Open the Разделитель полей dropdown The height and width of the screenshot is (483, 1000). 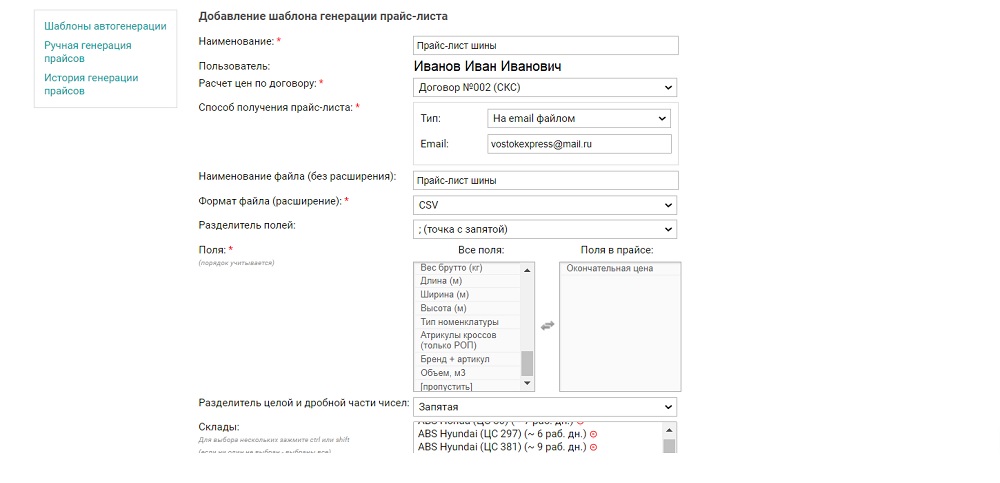coord(545,229)
